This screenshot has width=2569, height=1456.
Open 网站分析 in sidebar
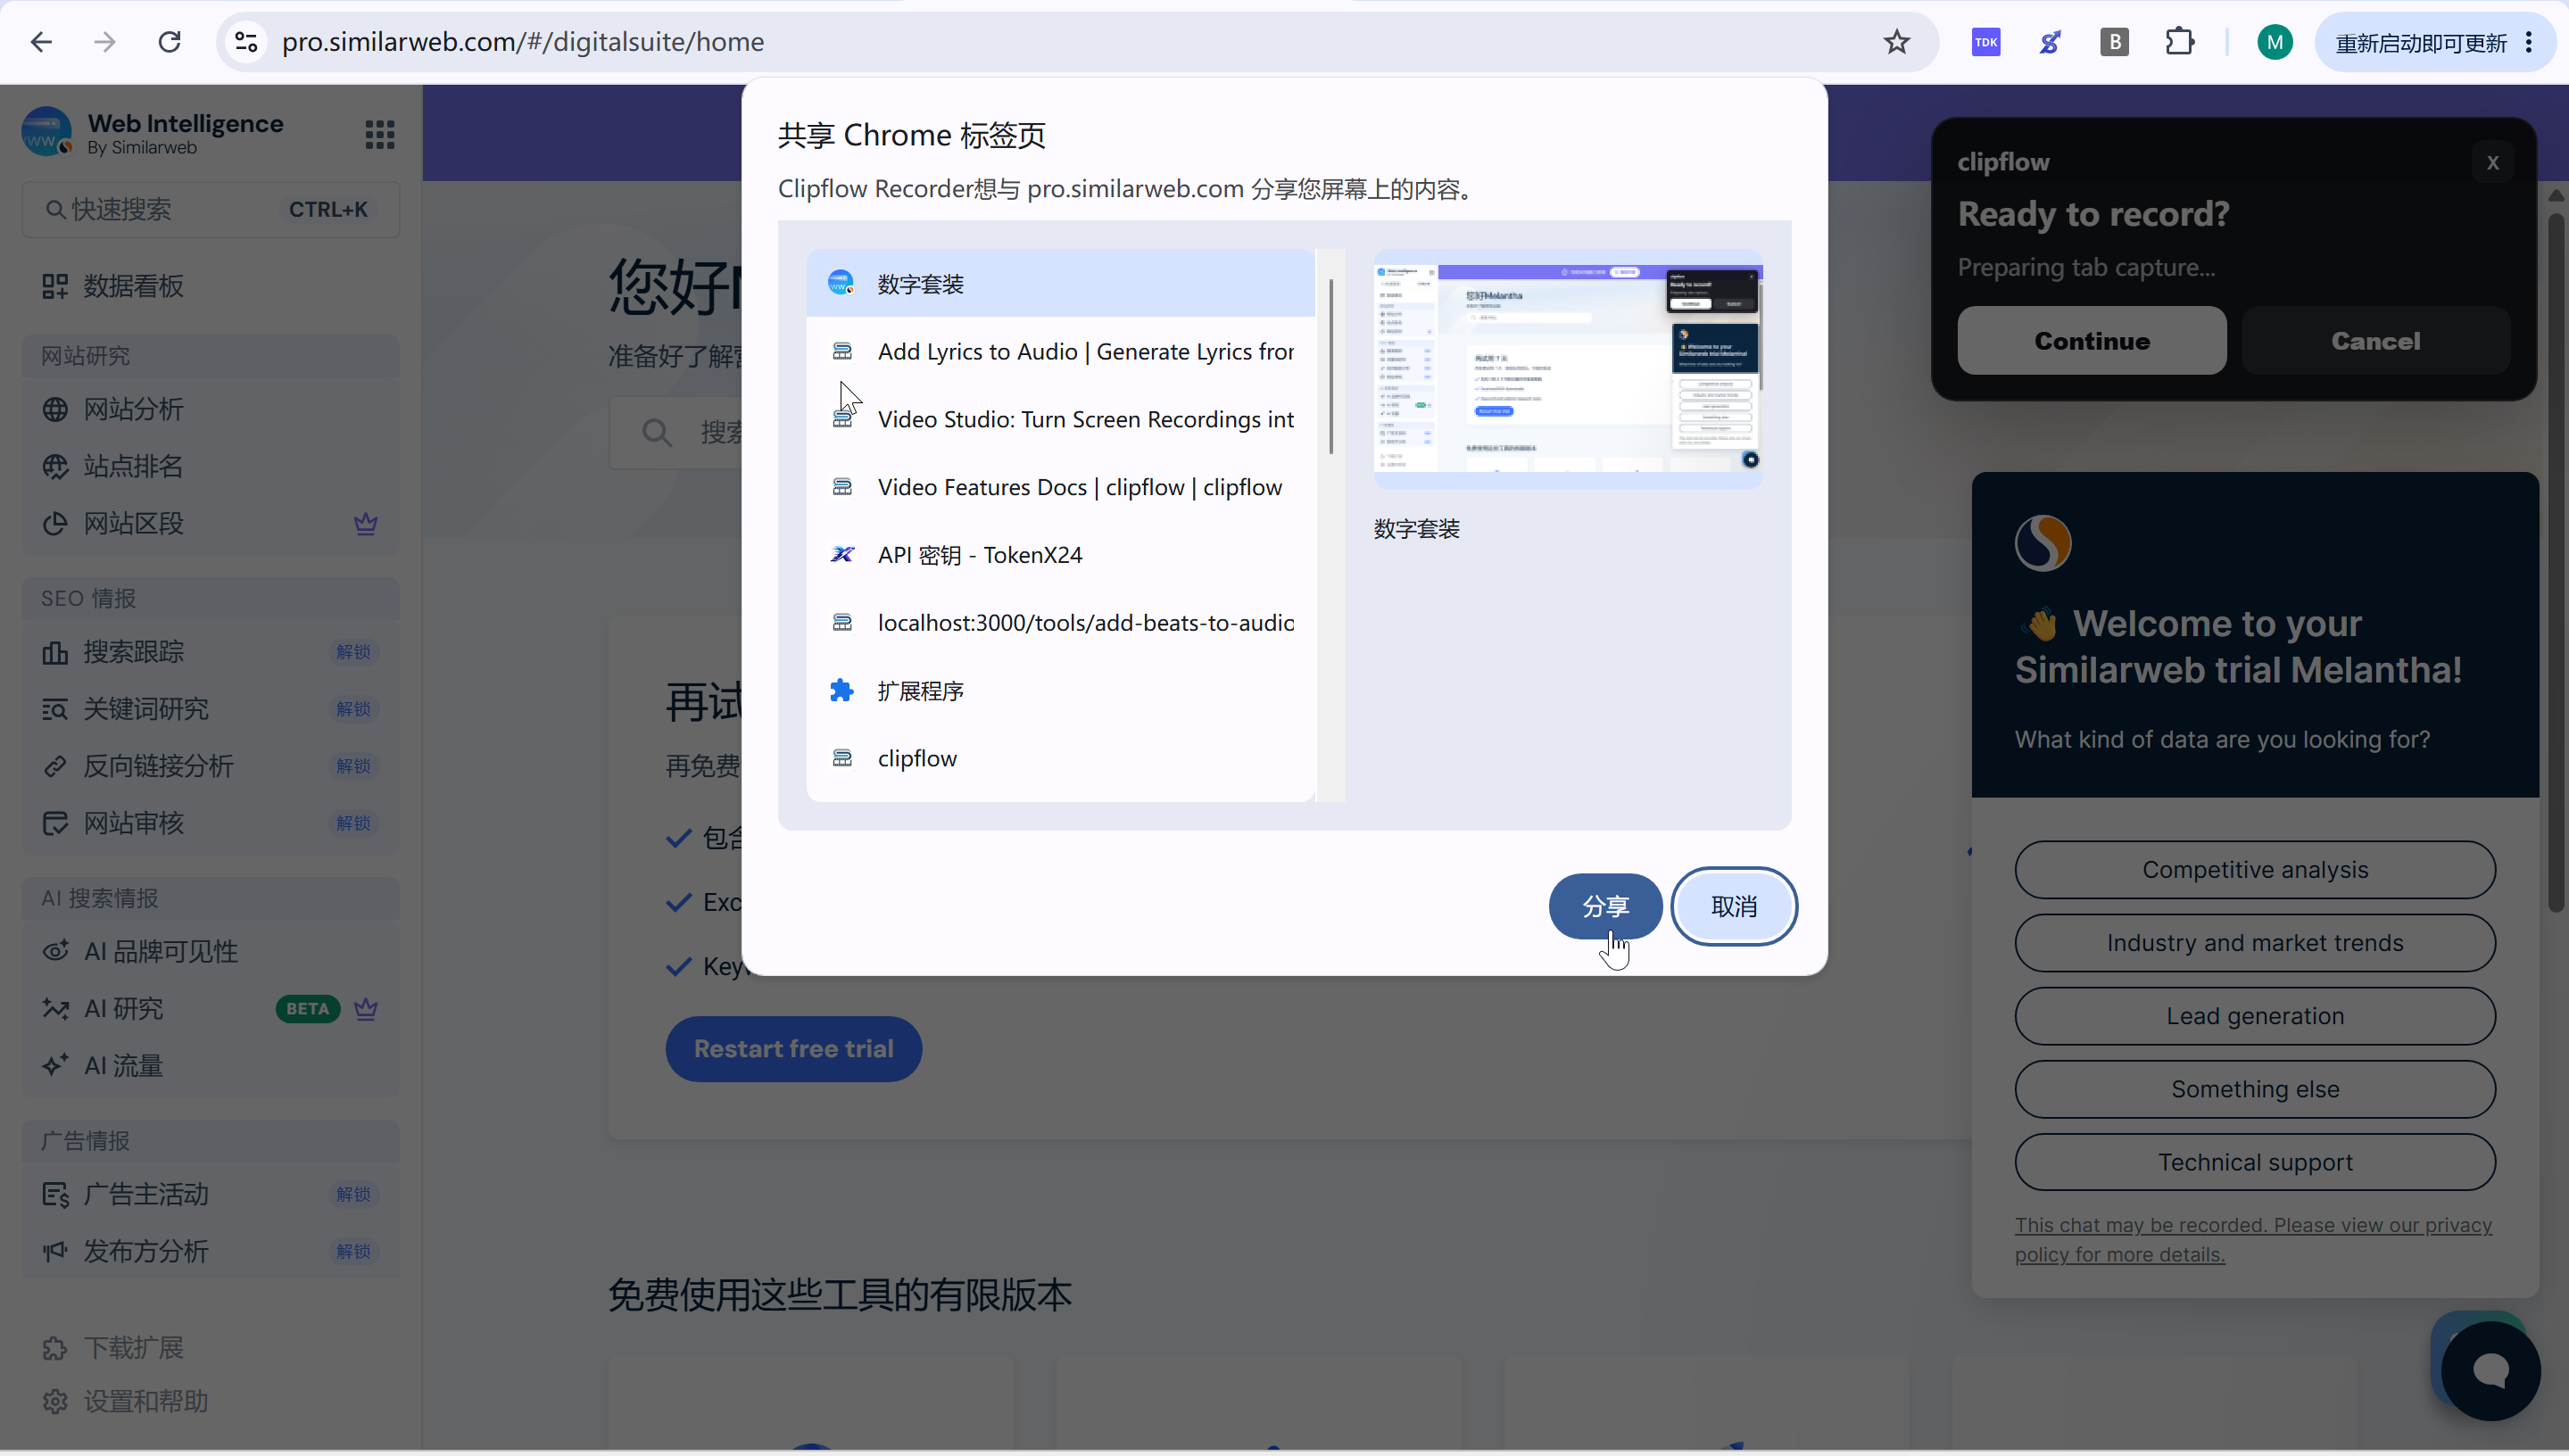(210, 410)
